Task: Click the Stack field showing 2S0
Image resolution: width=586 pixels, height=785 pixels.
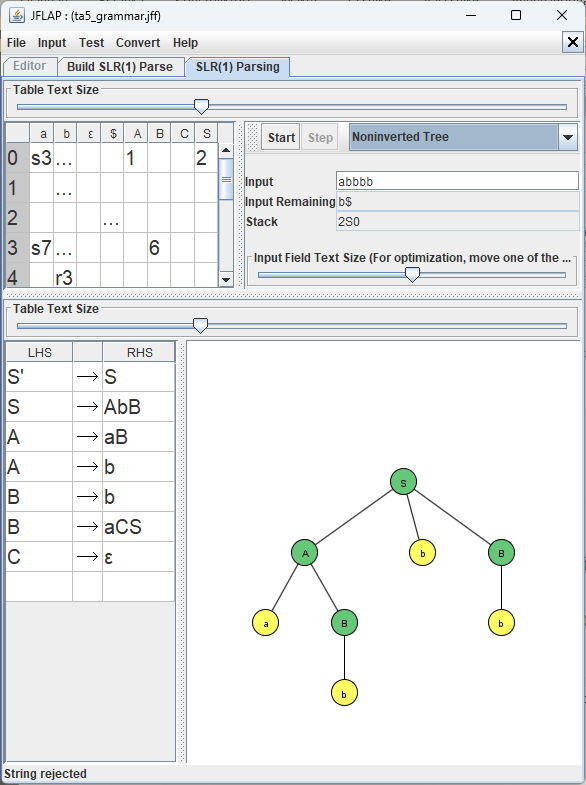Action: [457, 221]
